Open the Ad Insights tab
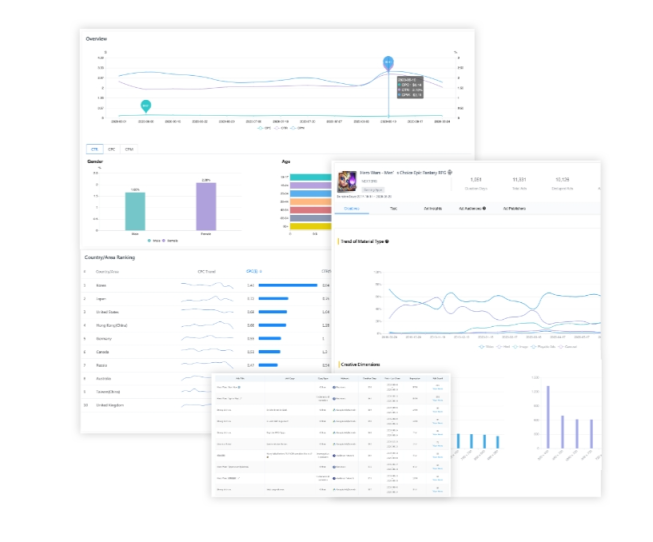The width and height of the screenshot is (653, 542). [433, 209]
